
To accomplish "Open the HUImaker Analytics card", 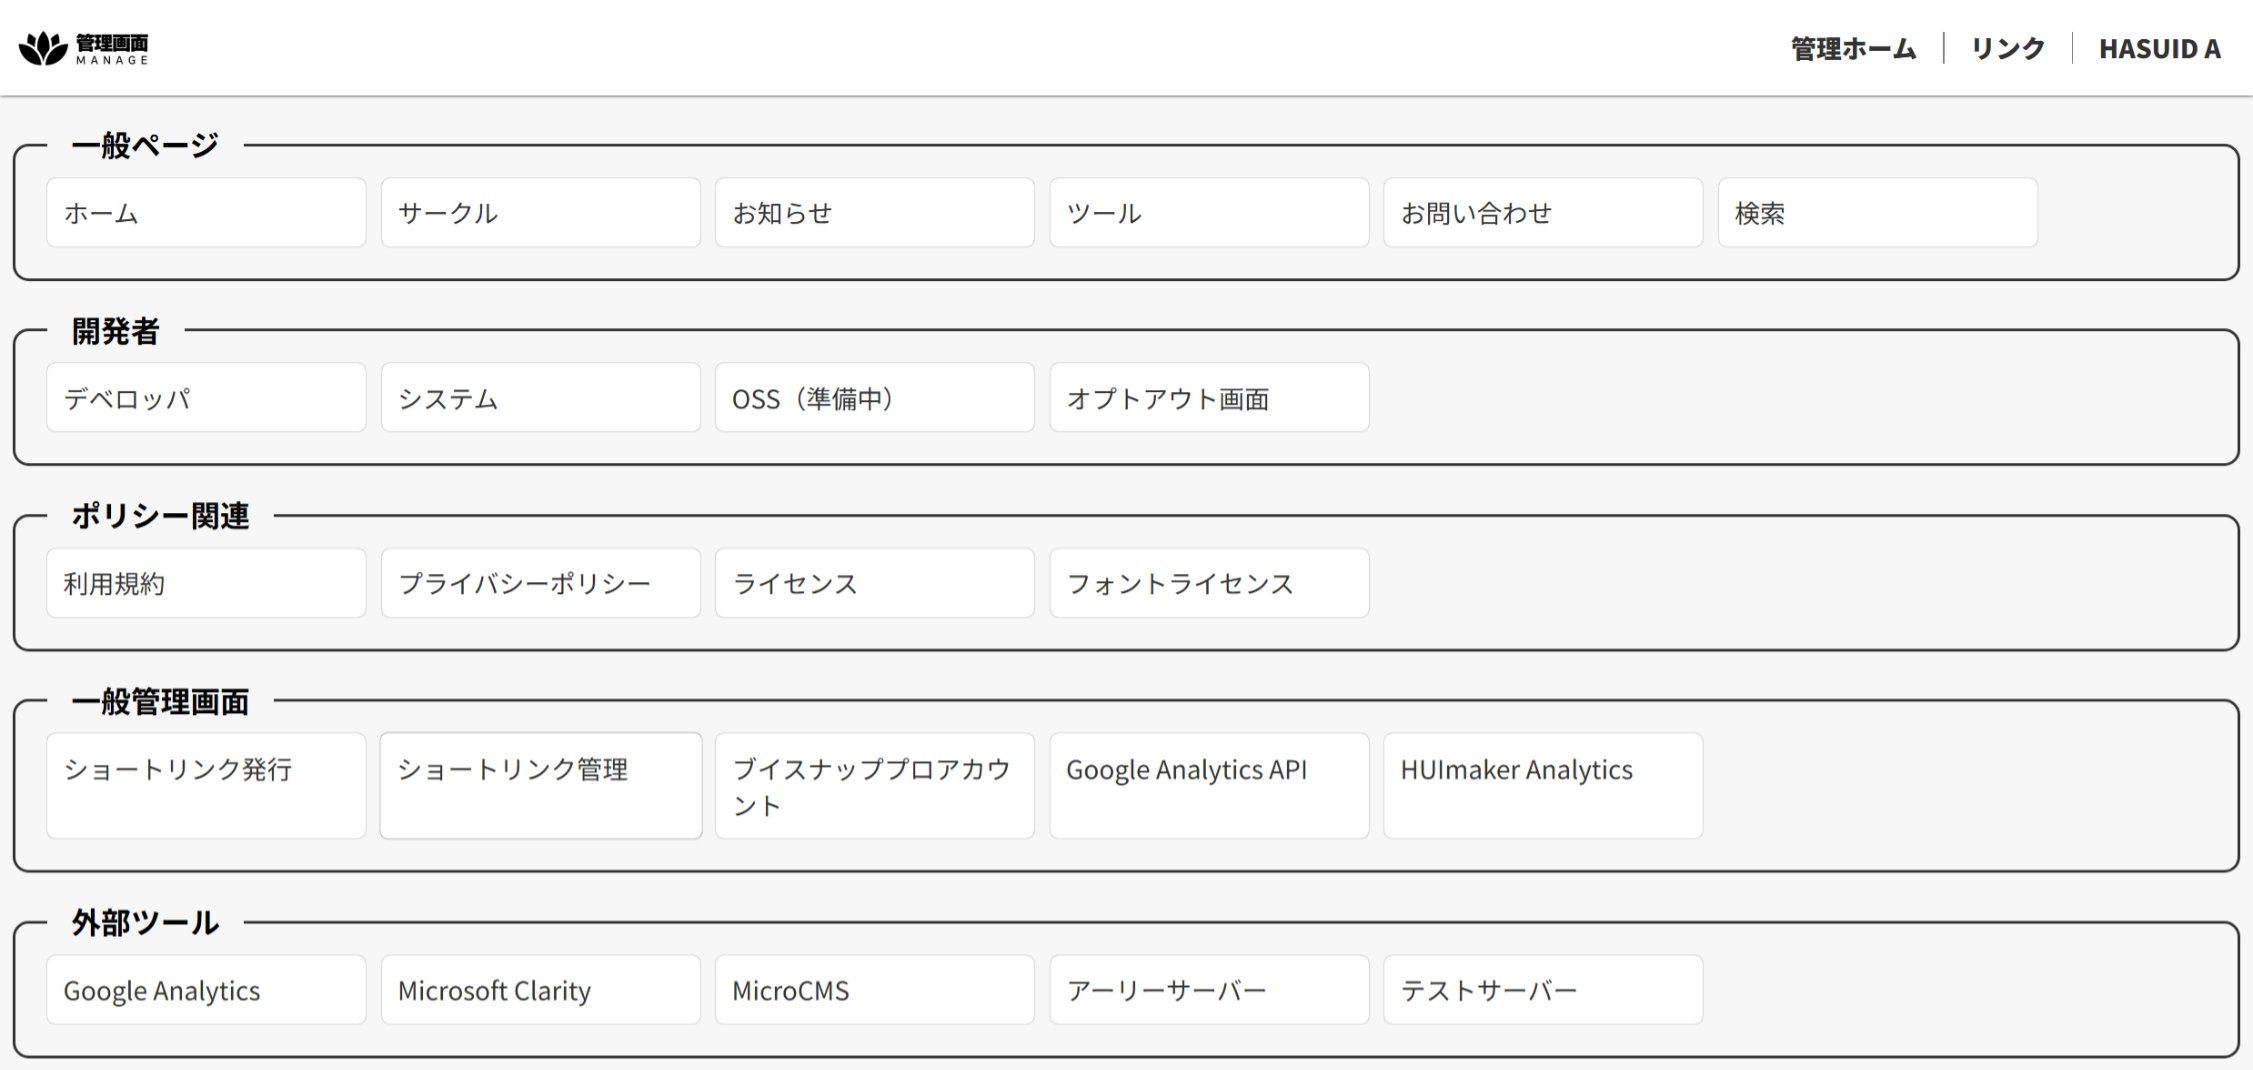I will pyautogui.click(x=1542, y=786).
